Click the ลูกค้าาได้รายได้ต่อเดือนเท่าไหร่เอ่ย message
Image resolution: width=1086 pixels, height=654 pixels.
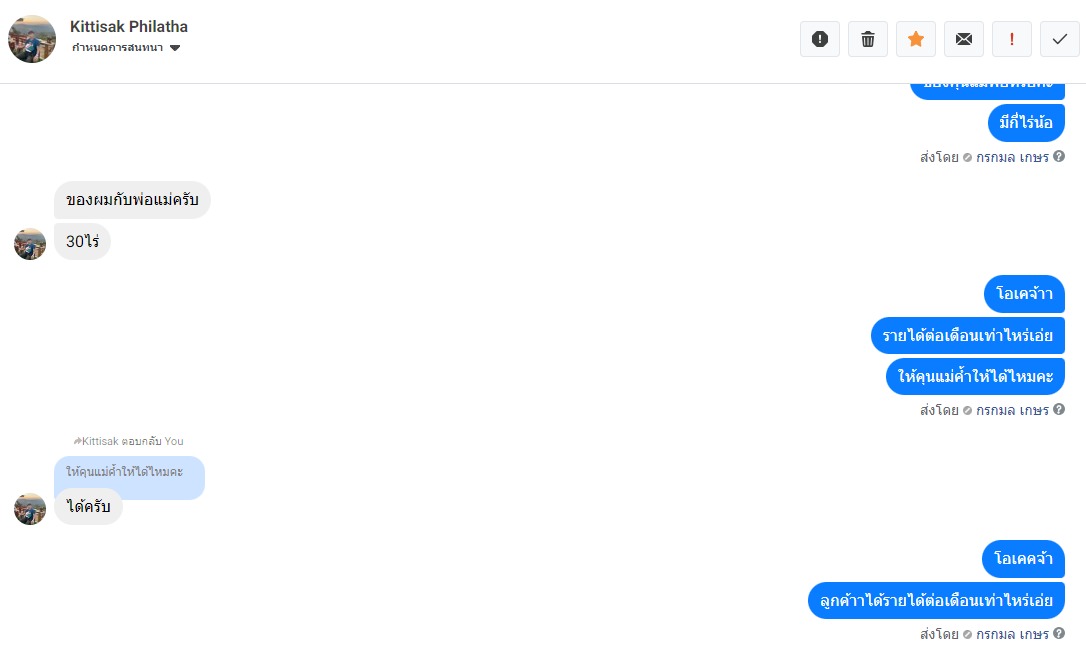tap(936, 600)
